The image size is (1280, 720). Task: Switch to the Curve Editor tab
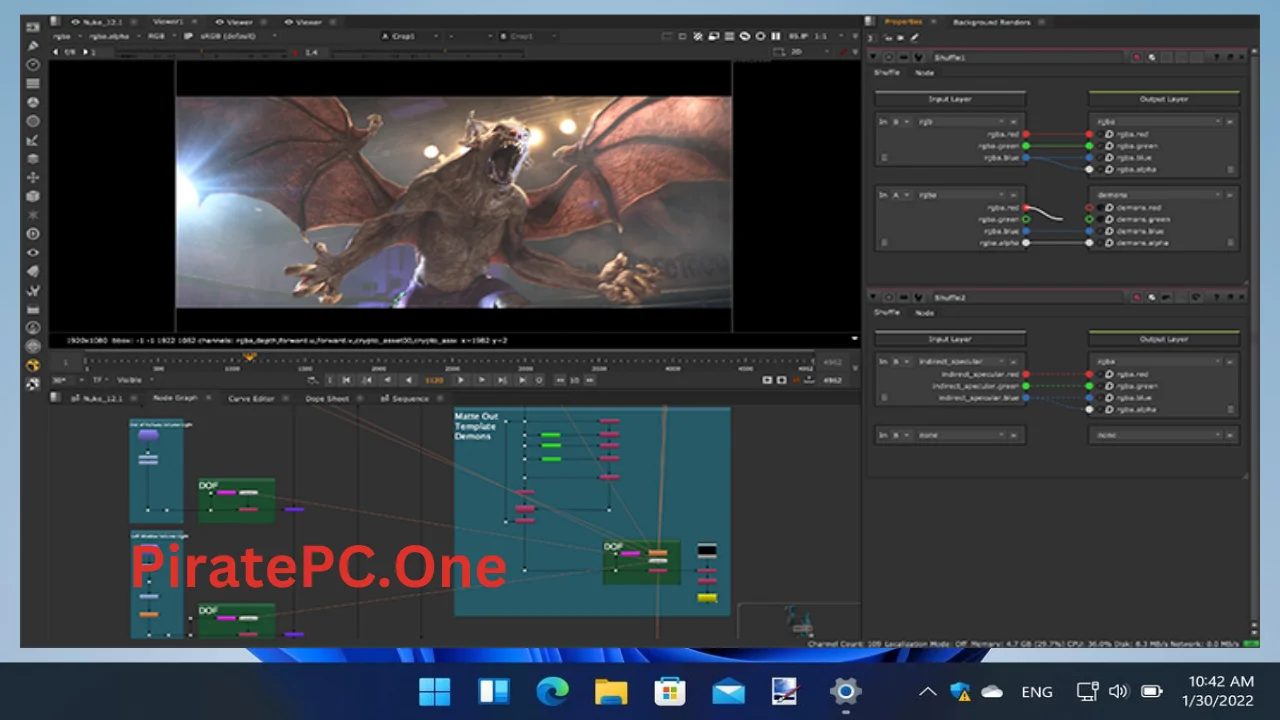pos(251,399)
